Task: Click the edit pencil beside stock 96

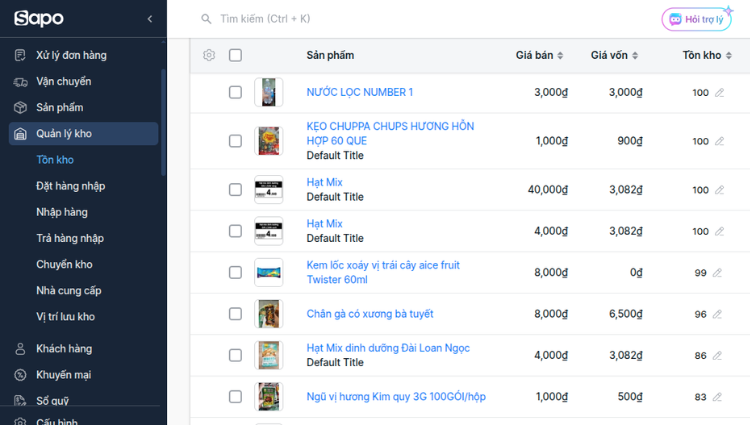Action: tap(717, 314)
